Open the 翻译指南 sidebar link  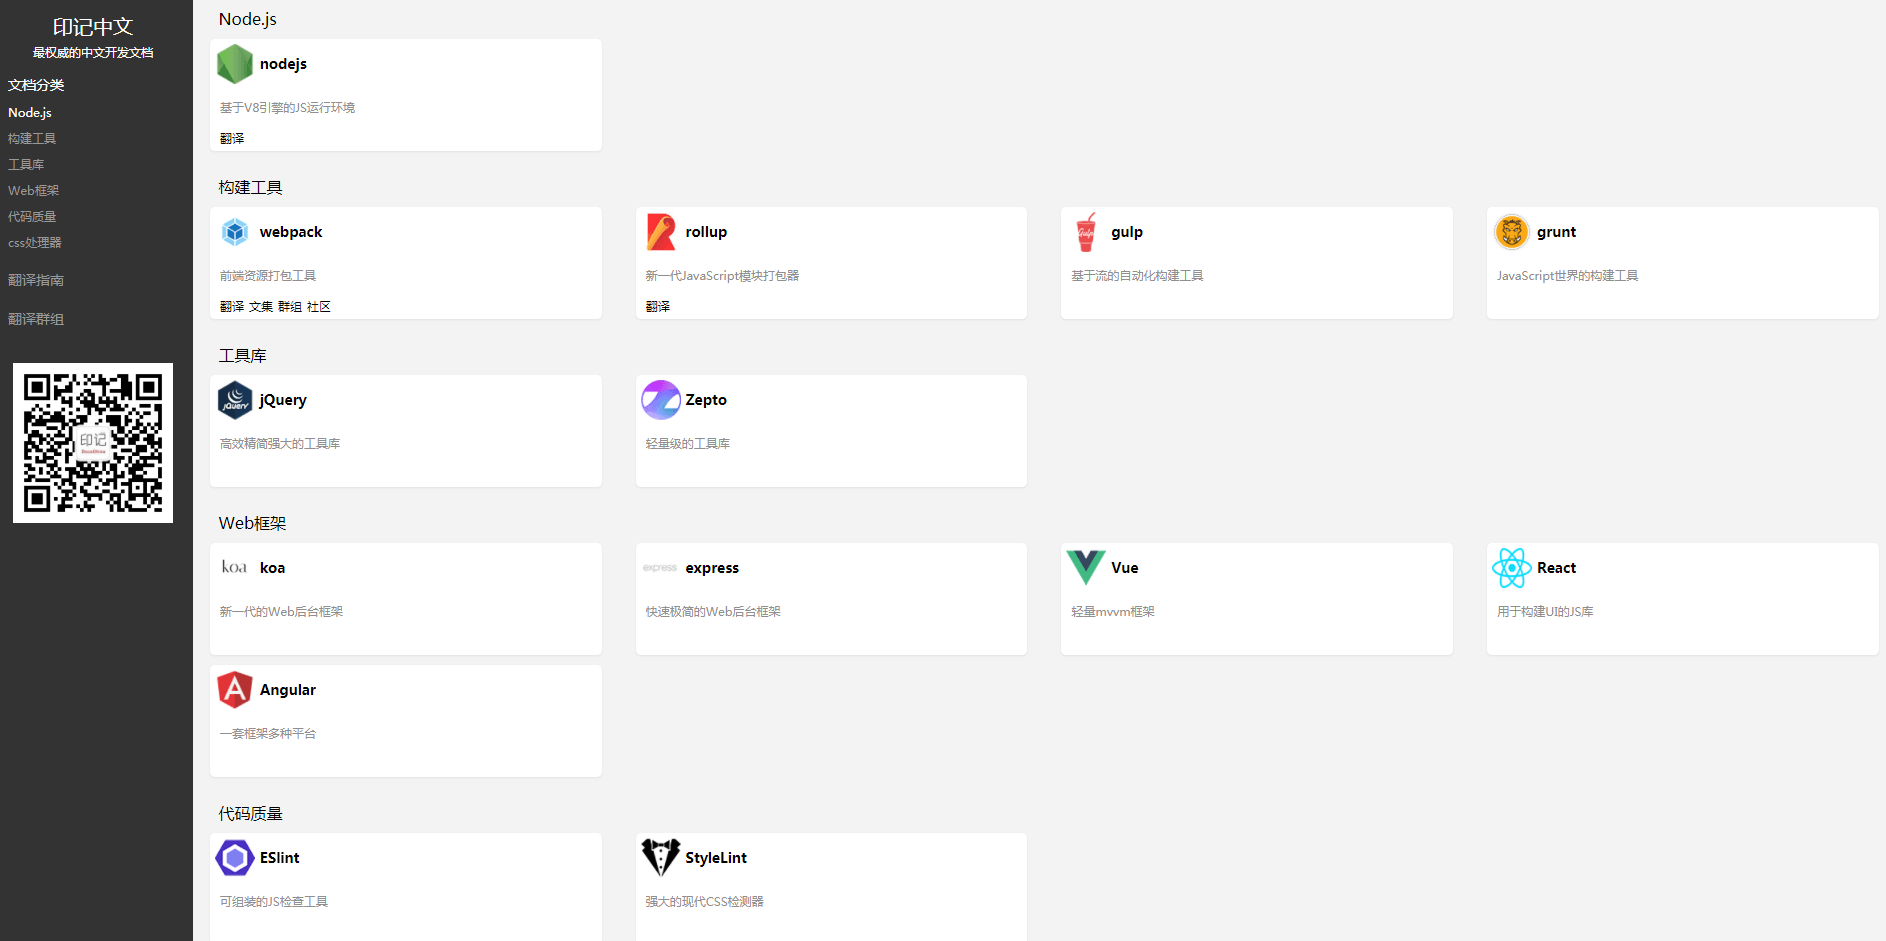coord(36,280)
